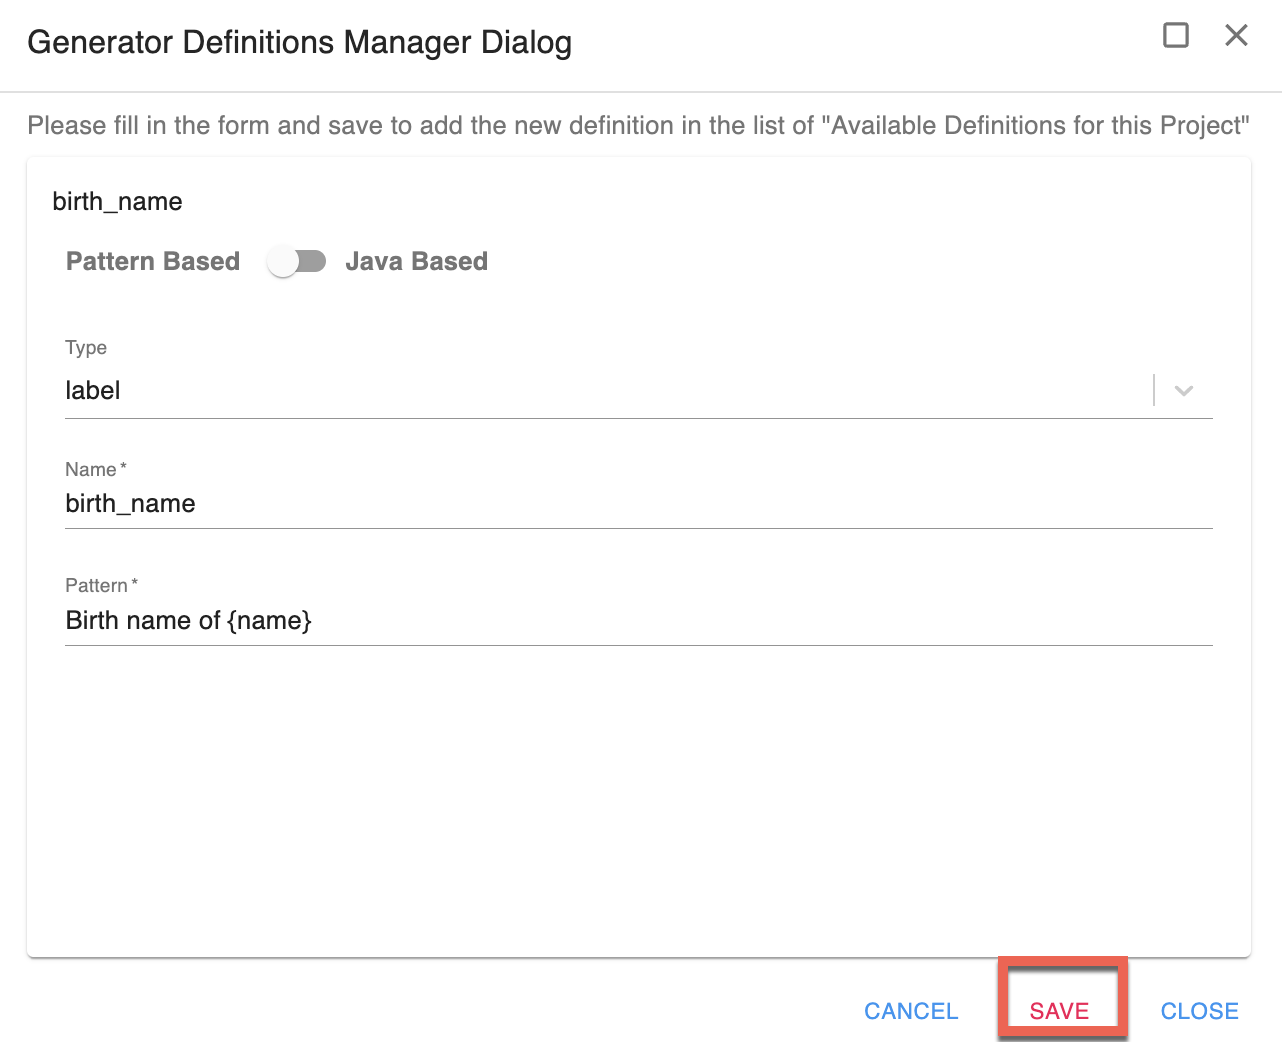Focus the Name field containing birth_name
Viewport: 1282px width, 1042px height.
[600, 504]
